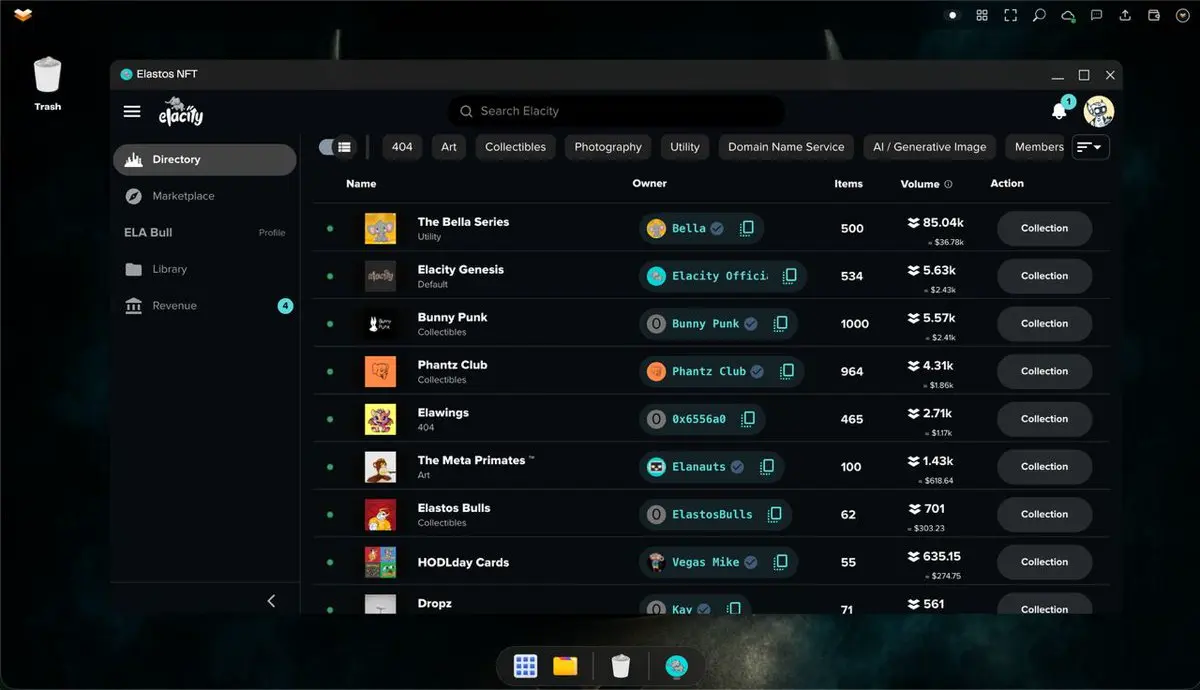Viewport: 1200px width, 690px height.
Task: Click the Volume column header
Action: pos(920,184)
